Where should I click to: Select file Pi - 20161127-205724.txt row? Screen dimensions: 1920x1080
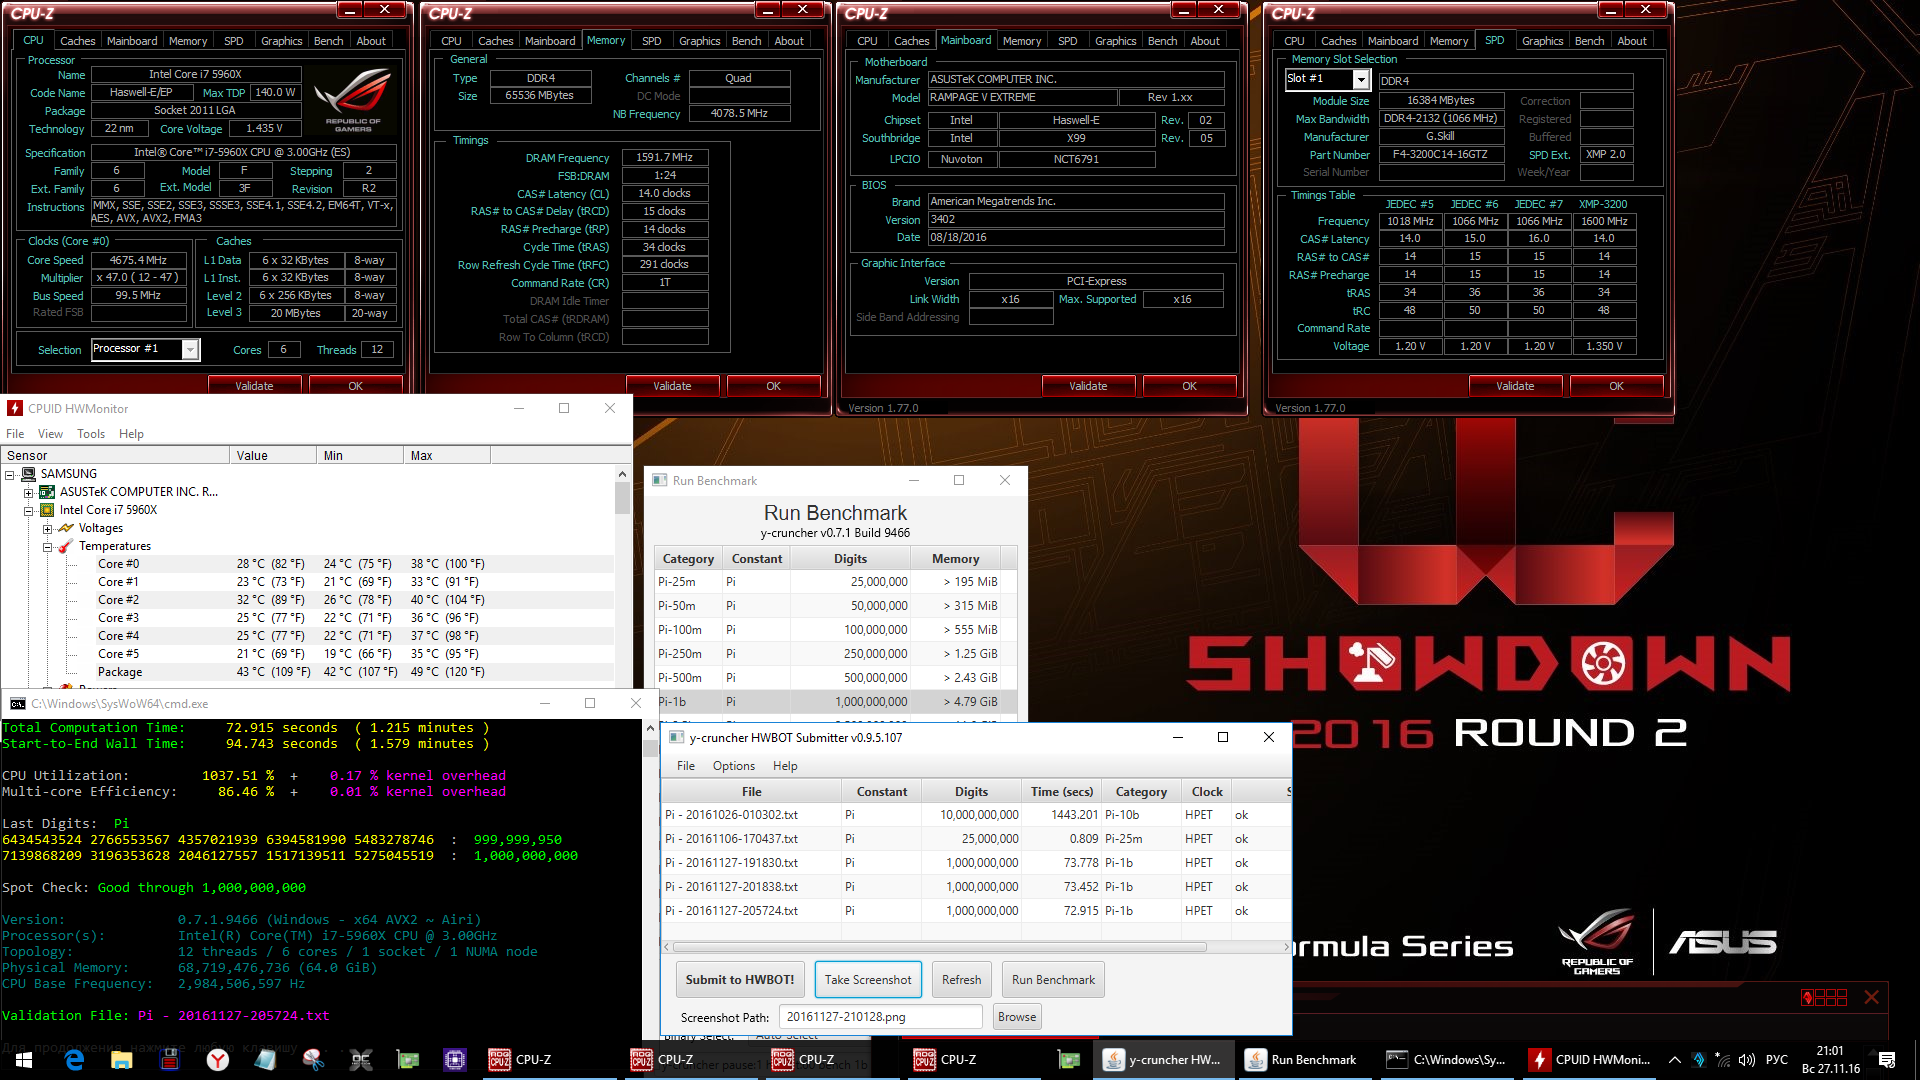pos(976,911)
